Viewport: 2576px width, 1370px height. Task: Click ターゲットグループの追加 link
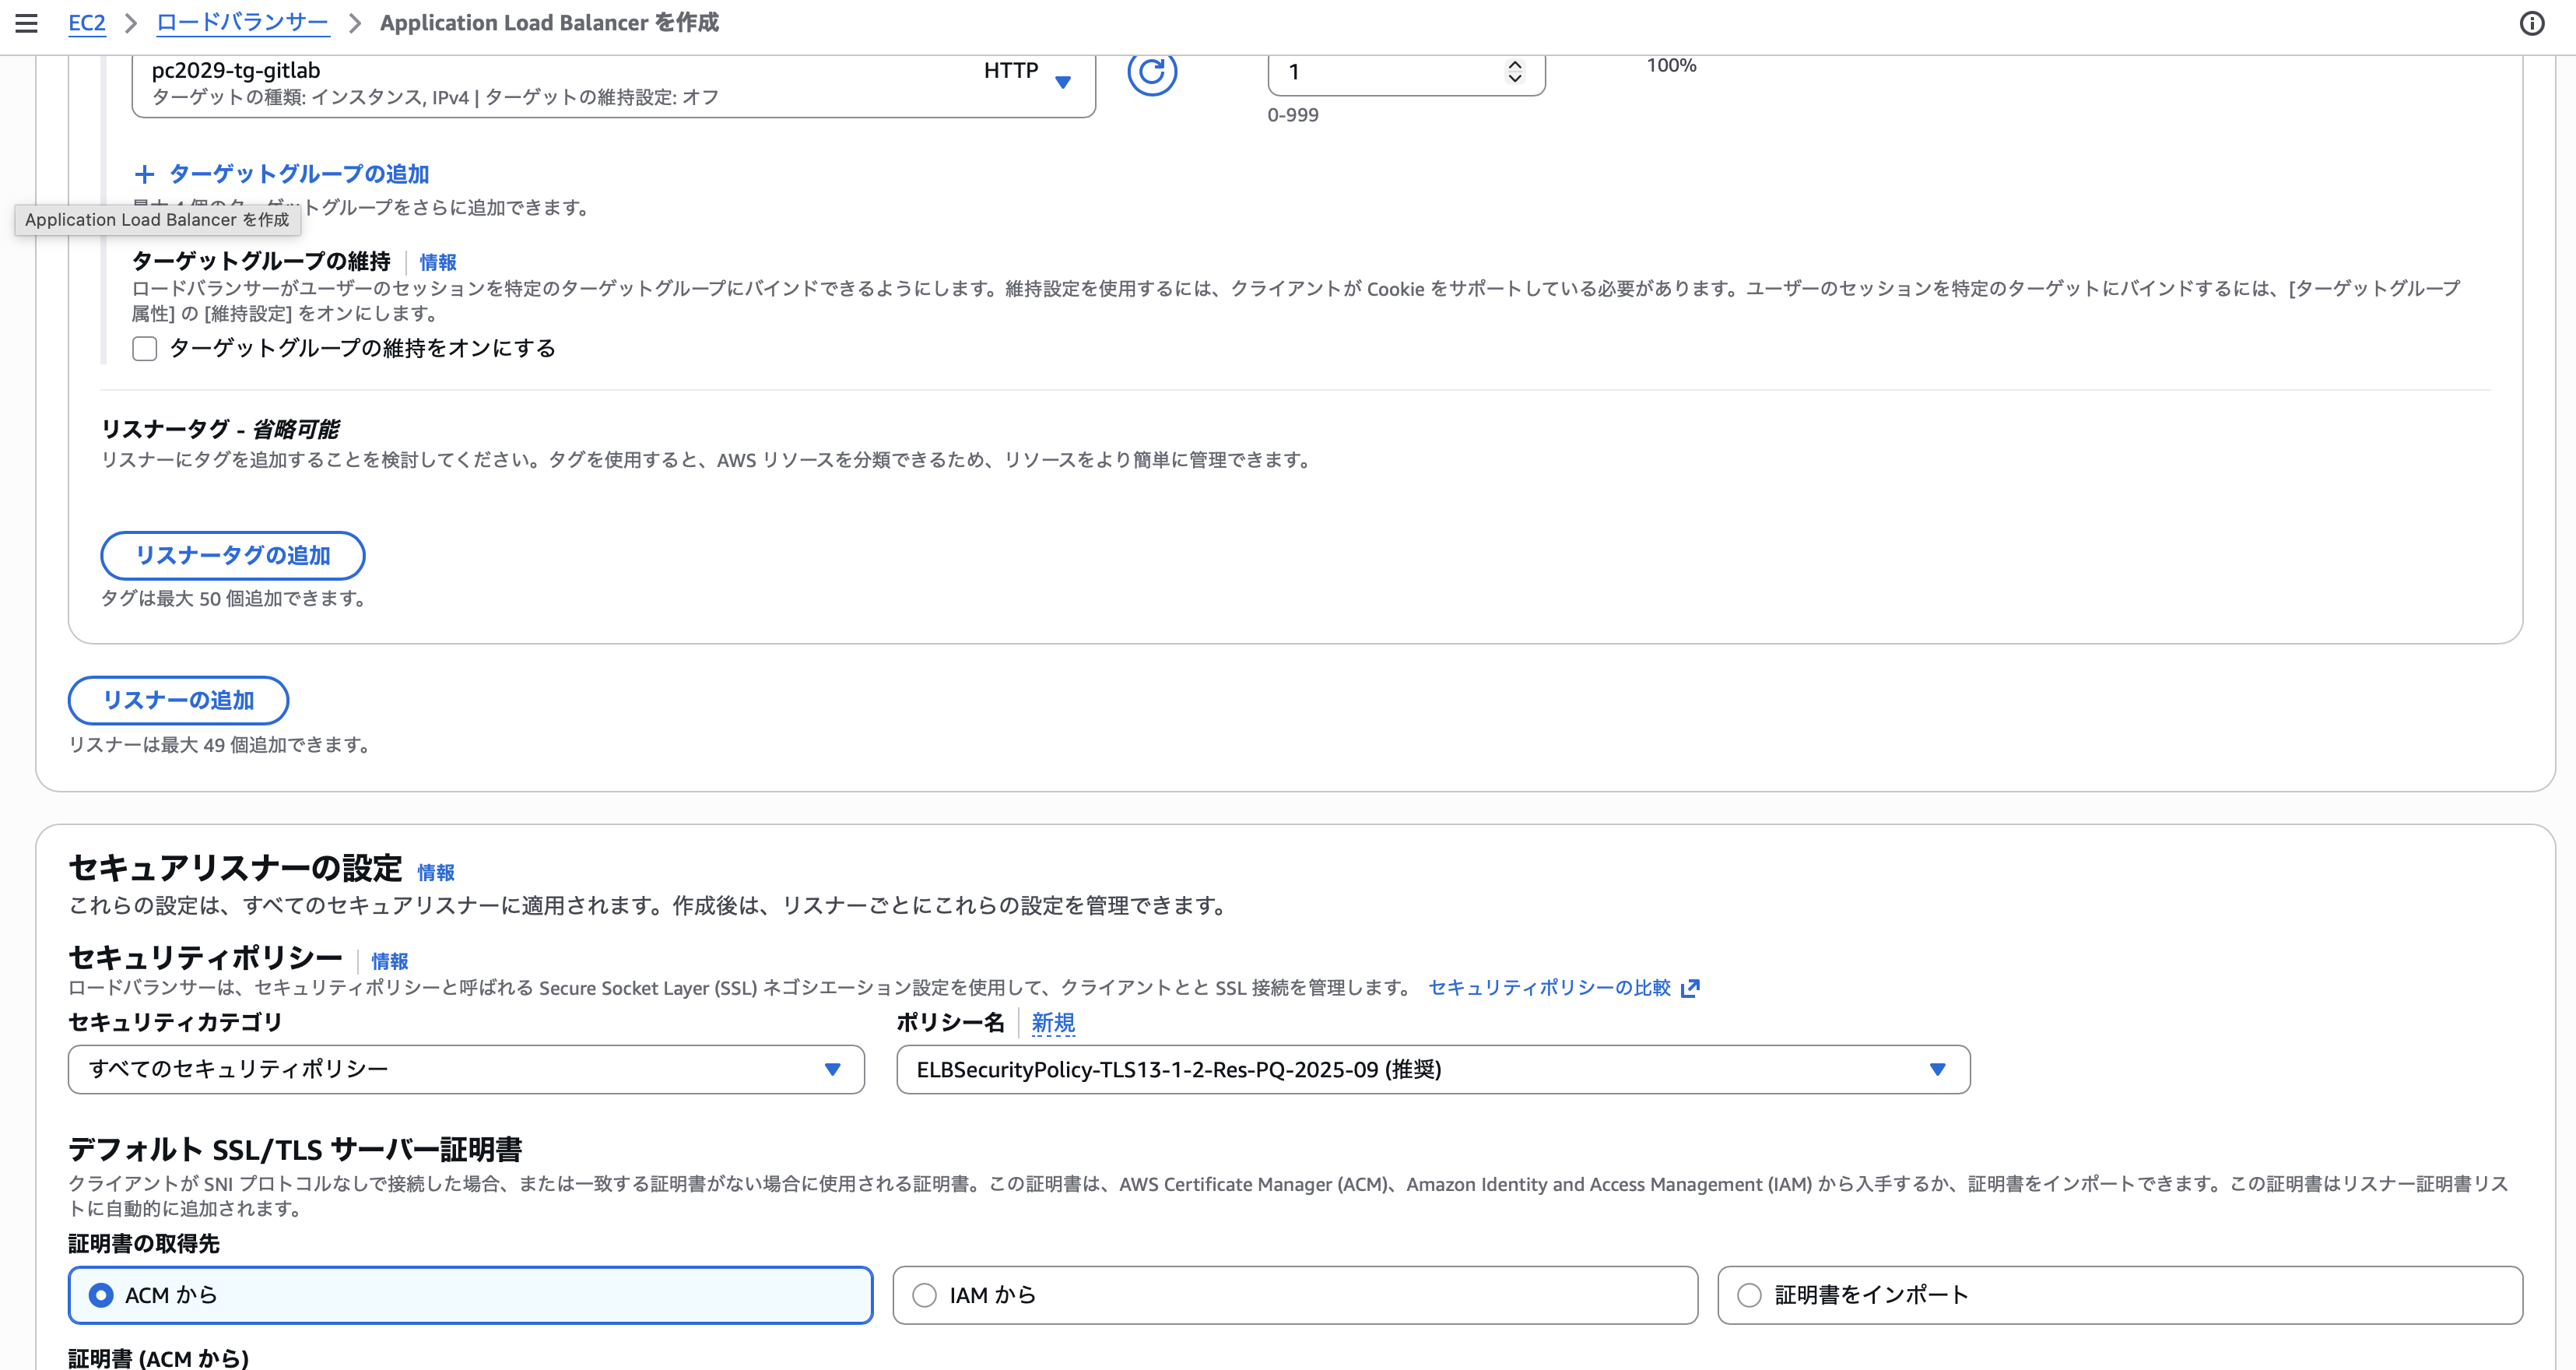click(x=299, y=174)
